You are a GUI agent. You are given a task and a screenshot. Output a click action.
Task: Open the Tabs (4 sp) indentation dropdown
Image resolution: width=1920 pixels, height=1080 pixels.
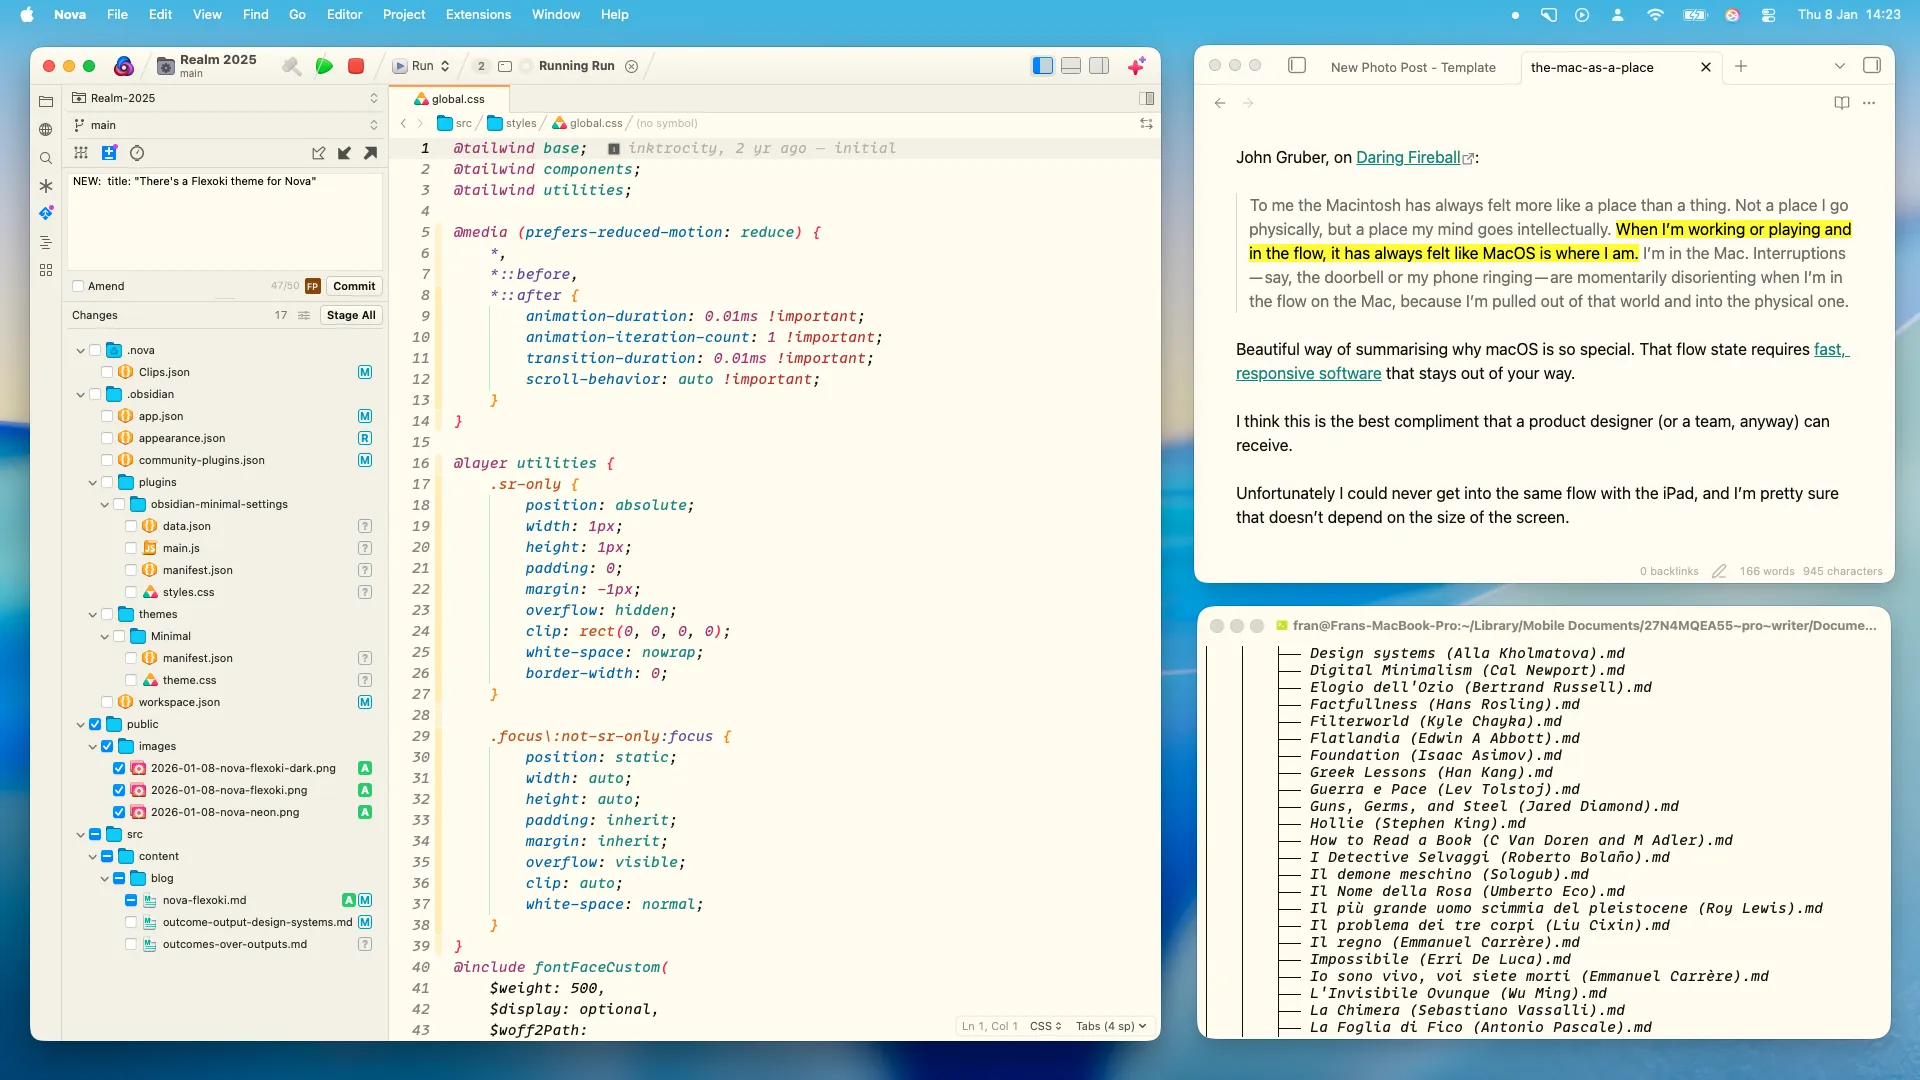[1111, 1026]
